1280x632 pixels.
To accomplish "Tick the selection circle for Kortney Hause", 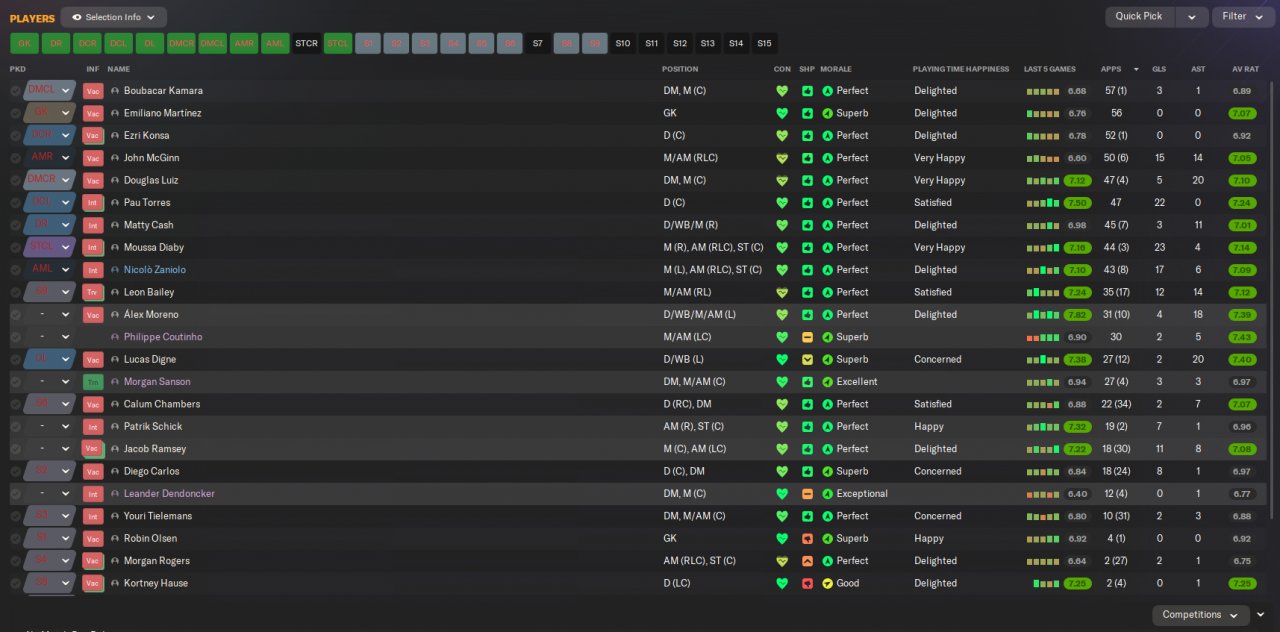I will pos(15,583).
